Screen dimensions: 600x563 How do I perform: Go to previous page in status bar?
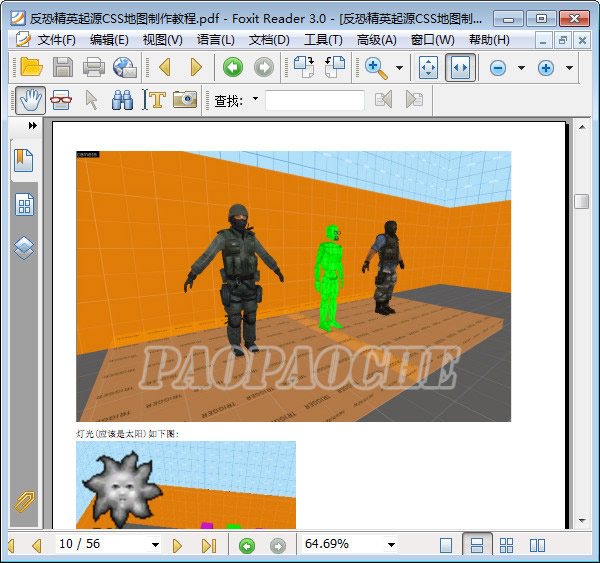tap(37, 545)
